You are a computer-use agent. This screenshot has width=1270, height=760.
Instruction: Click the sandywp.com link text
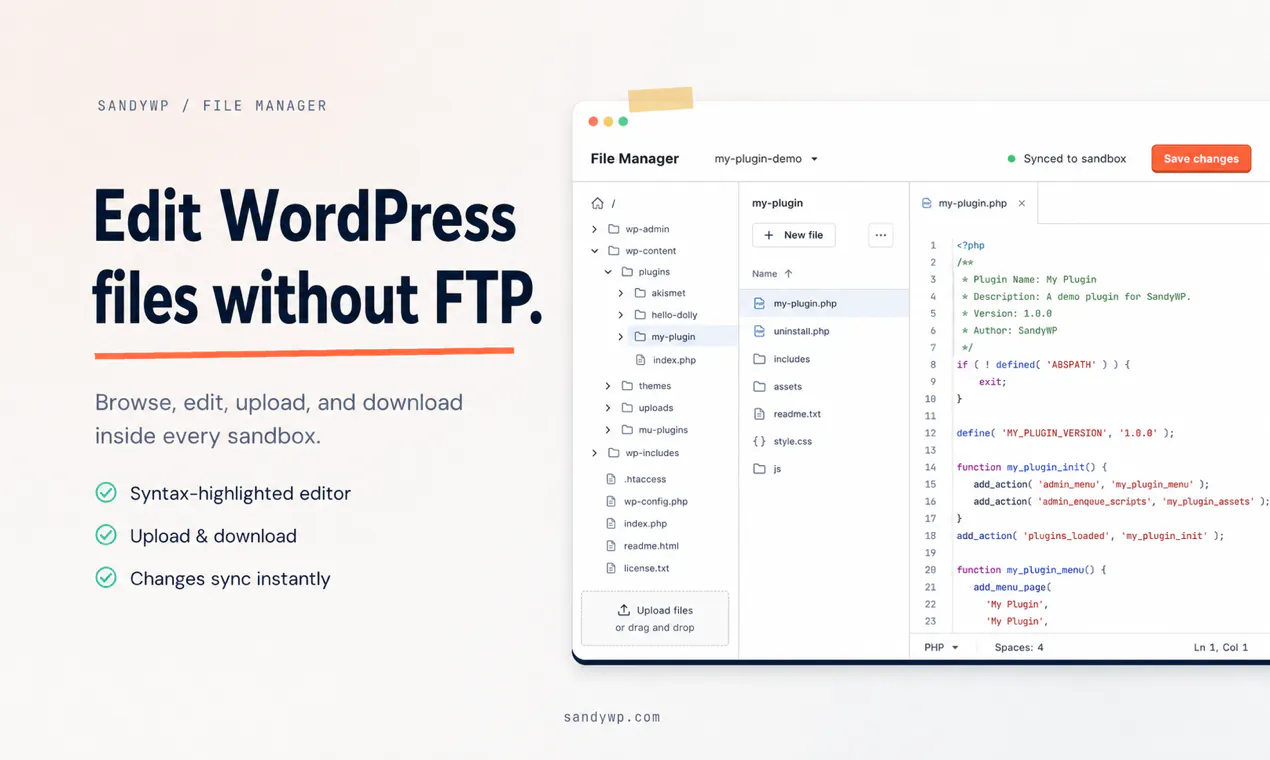point(612,717)
